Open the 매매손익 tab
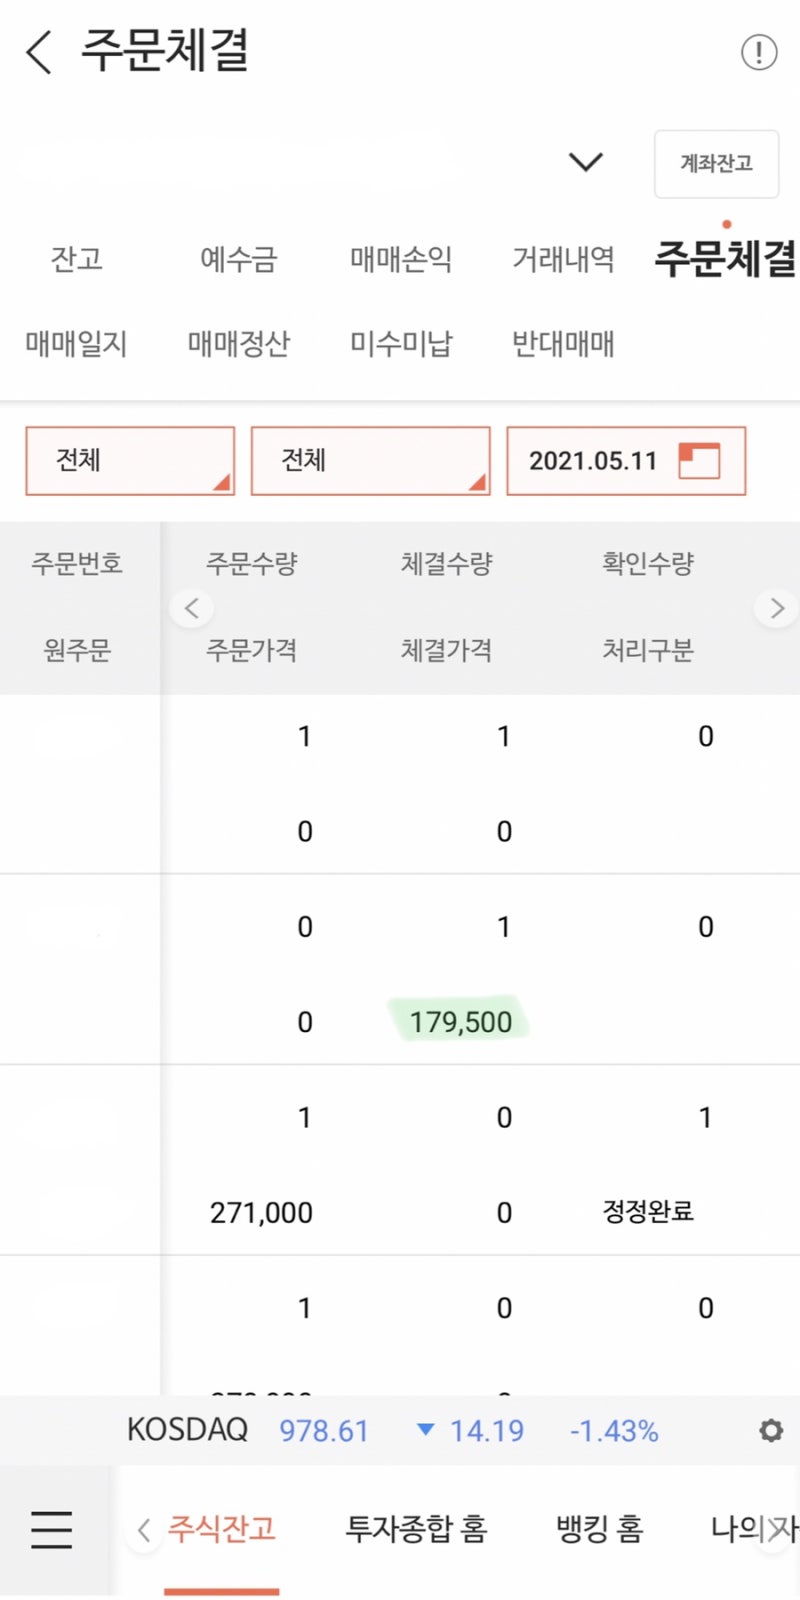 point(401,260)
